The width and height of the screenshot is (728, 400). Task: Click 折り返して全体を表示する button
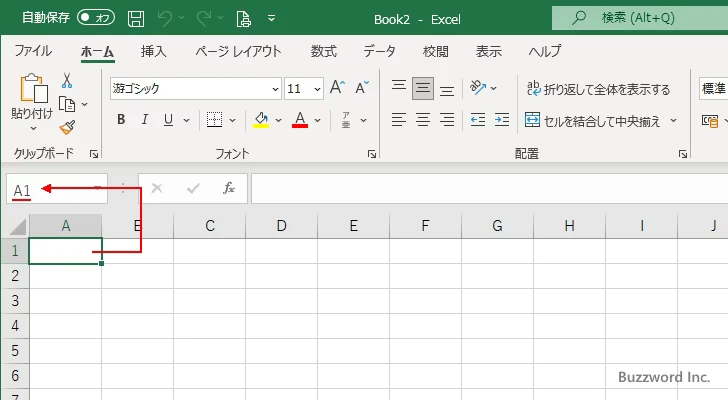[598, 88]
